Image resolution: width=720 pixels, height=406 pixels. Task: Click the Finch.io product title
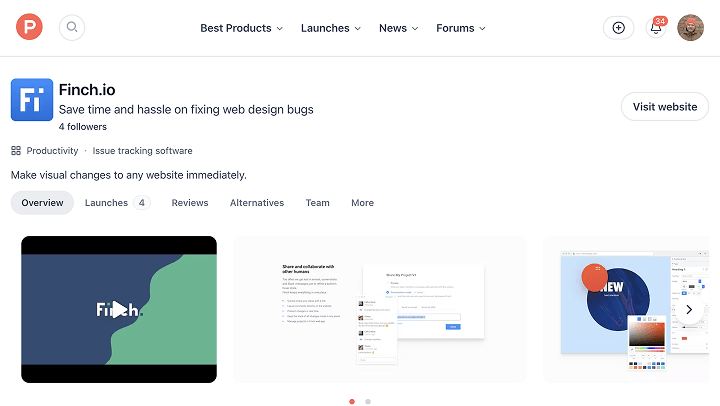click(x=87, y=90)
